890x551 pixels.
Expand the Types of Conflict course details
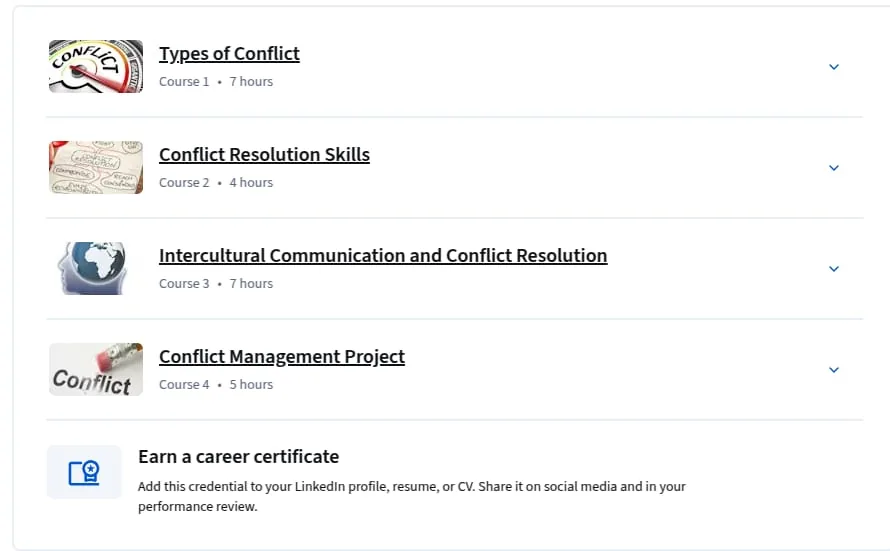click(x=834, y=67)
